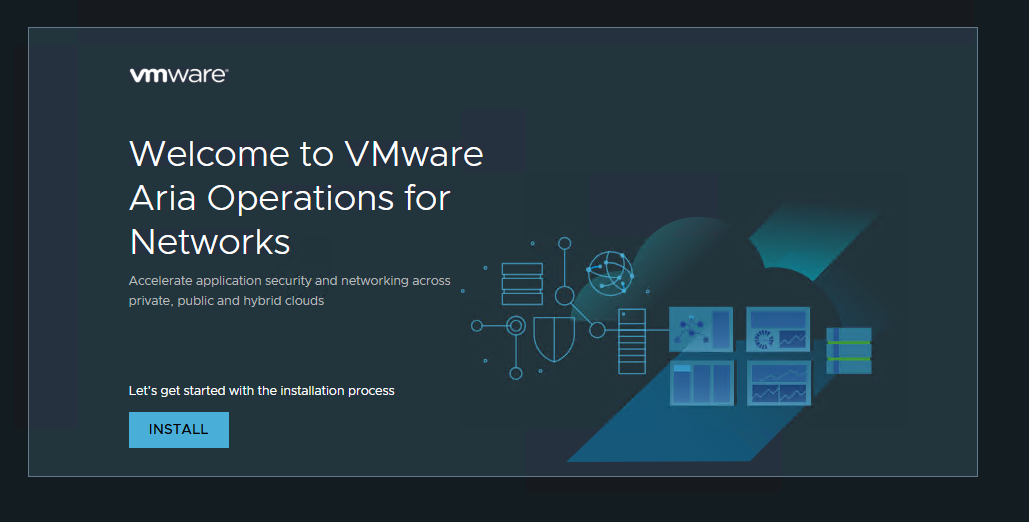This screenshot has height=522, width=1029.
Task: Click the circle node above the shield
Action: tap(564, 295)
